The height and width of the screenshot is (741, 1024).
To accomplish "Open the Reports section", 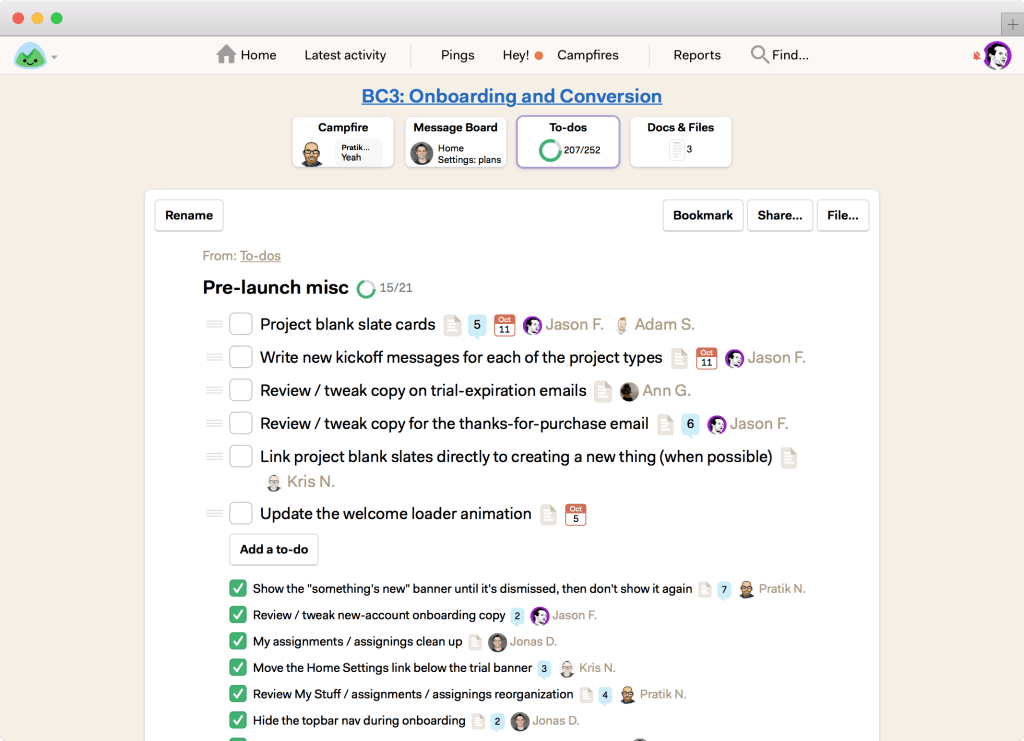I will point(696,55).
